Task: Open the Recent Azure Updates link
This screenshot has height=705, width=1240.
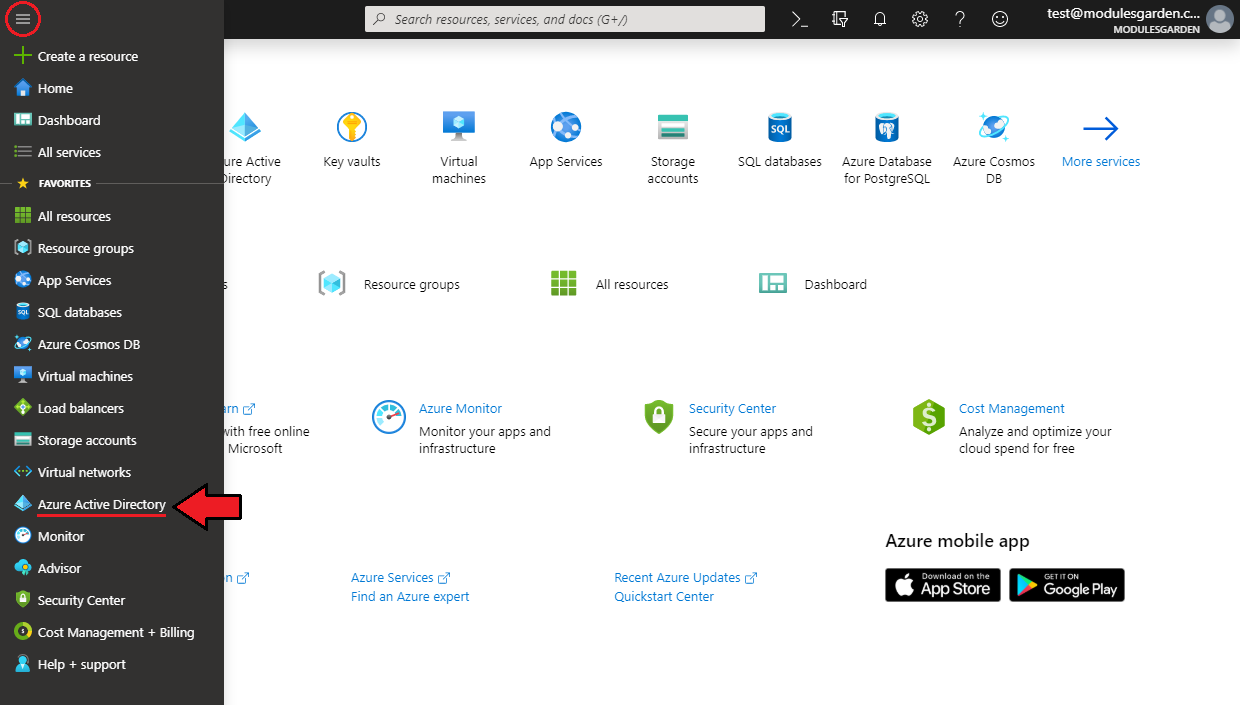Action: pos(686,577)
